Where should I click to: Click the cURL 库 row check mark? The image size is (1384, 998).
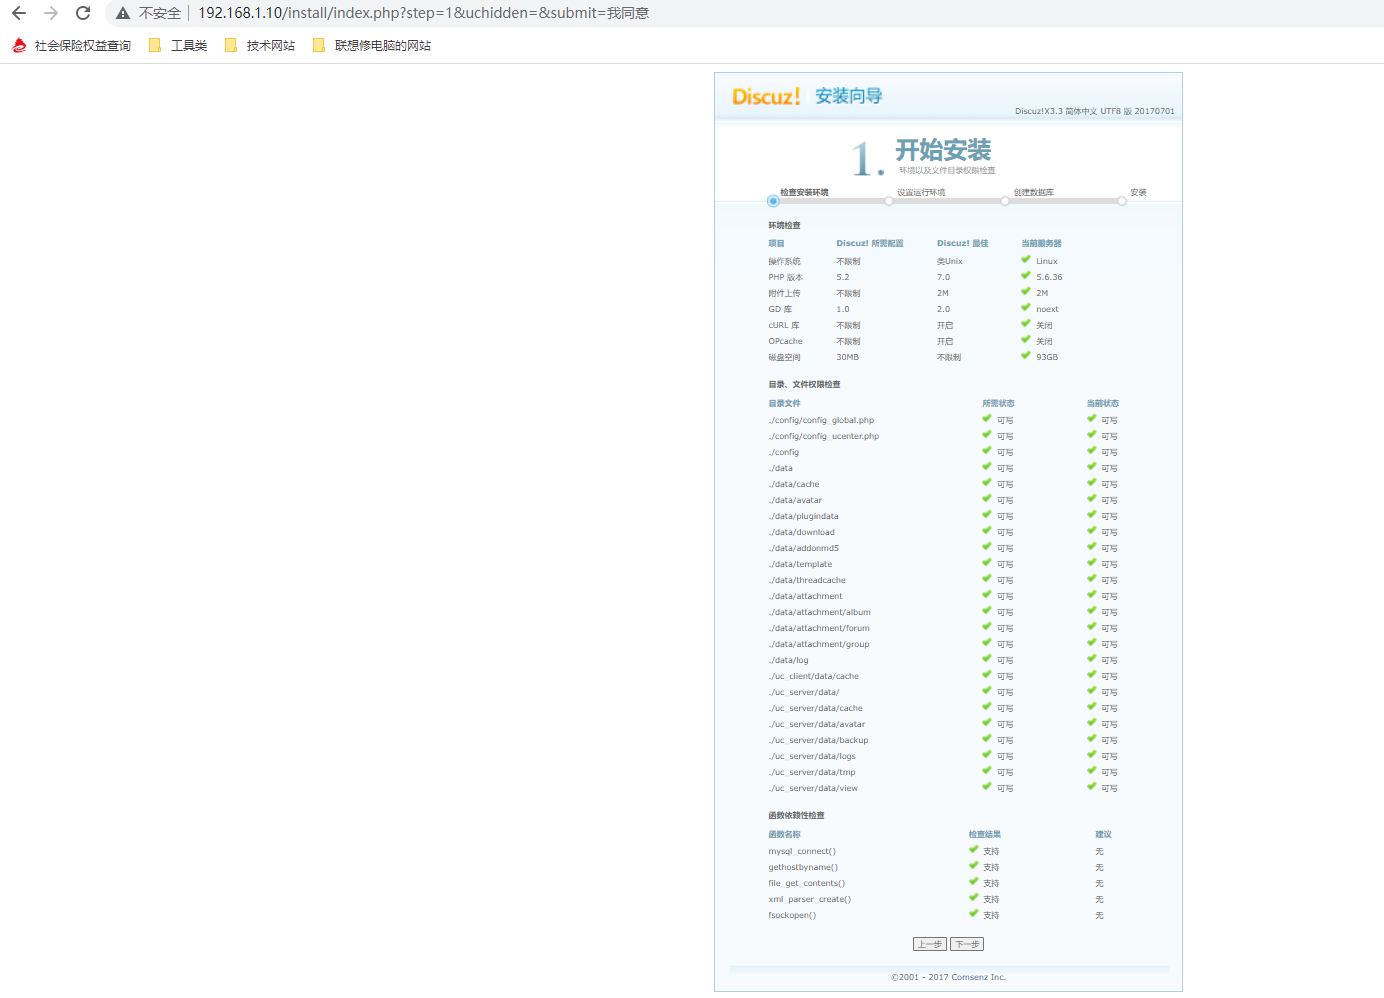(1025, 323)
